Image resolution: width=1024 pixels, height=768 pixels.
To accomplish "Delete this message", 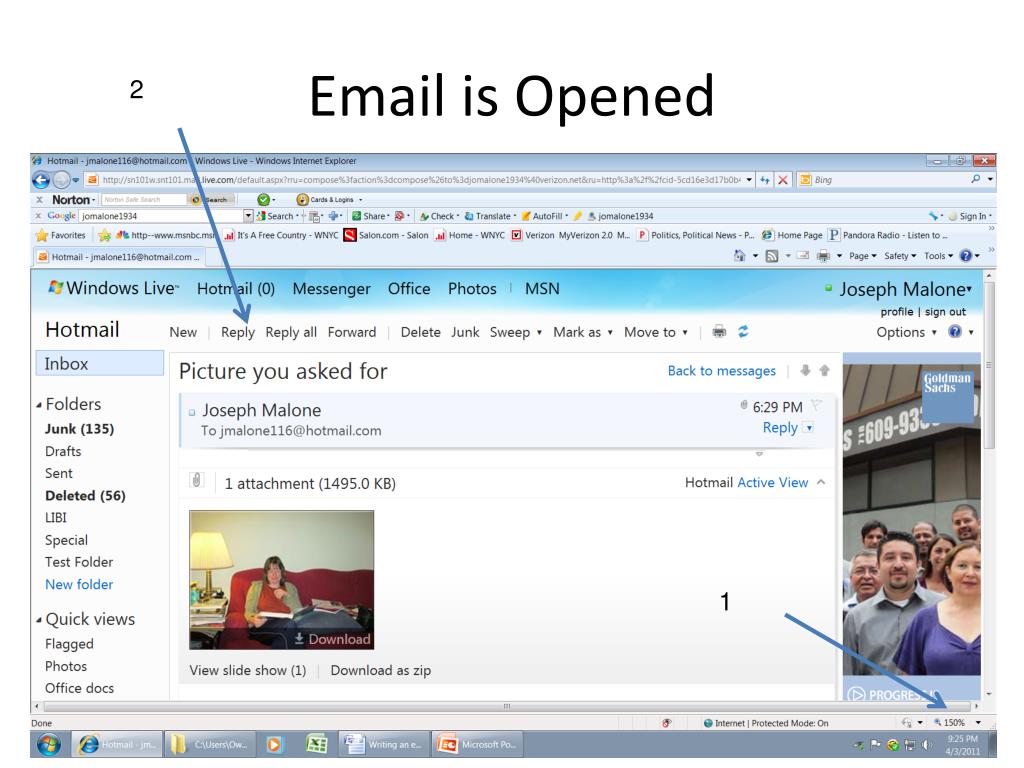I will [420, 332].
